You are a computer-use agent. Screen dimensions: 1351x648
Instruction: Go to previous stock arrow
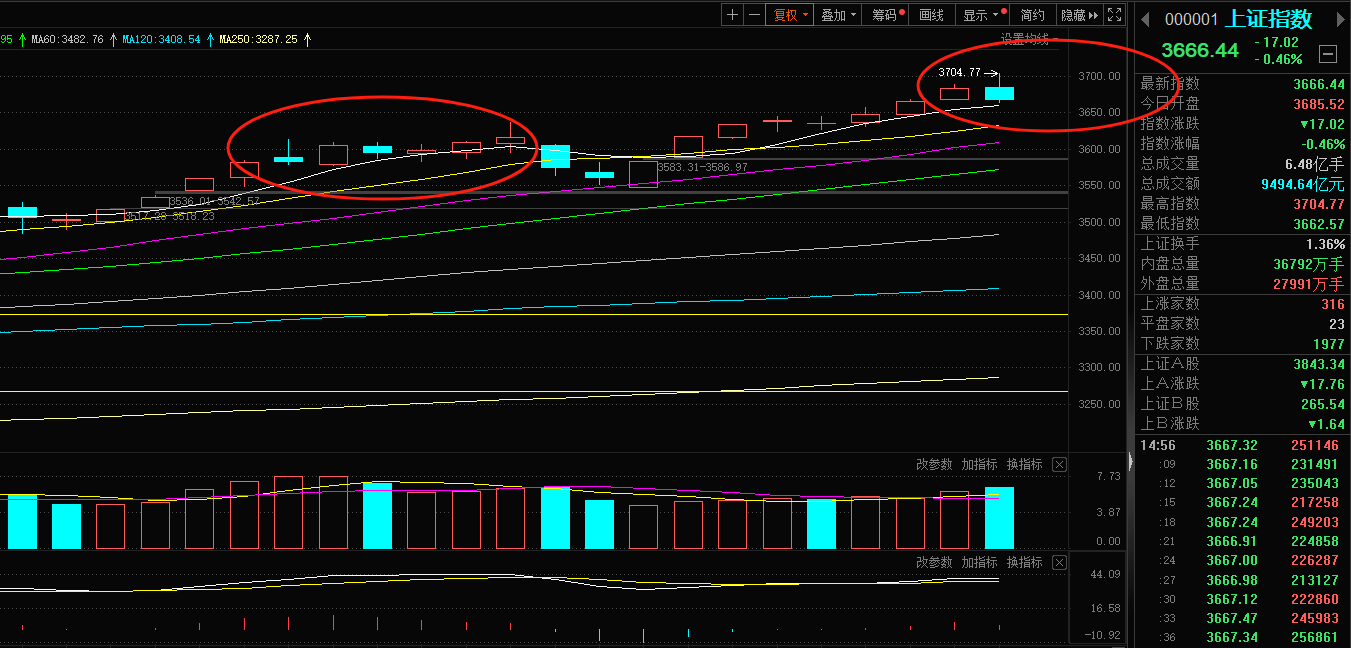1146,19
